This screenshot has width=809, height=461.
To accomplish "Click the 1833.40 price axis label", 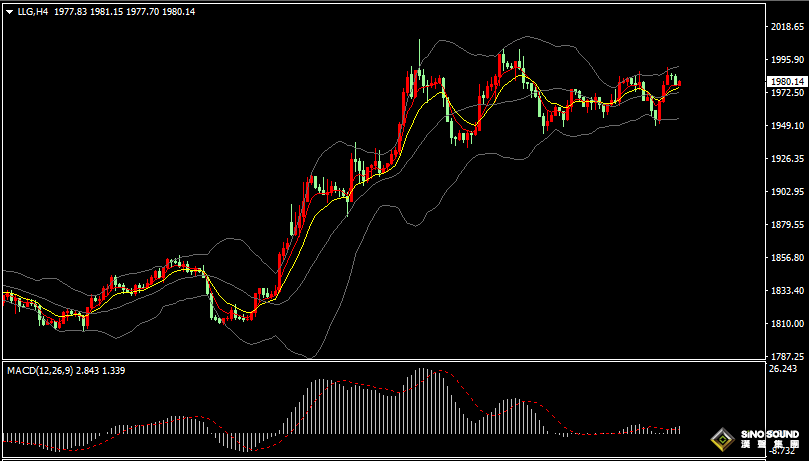I will [784, 291].
